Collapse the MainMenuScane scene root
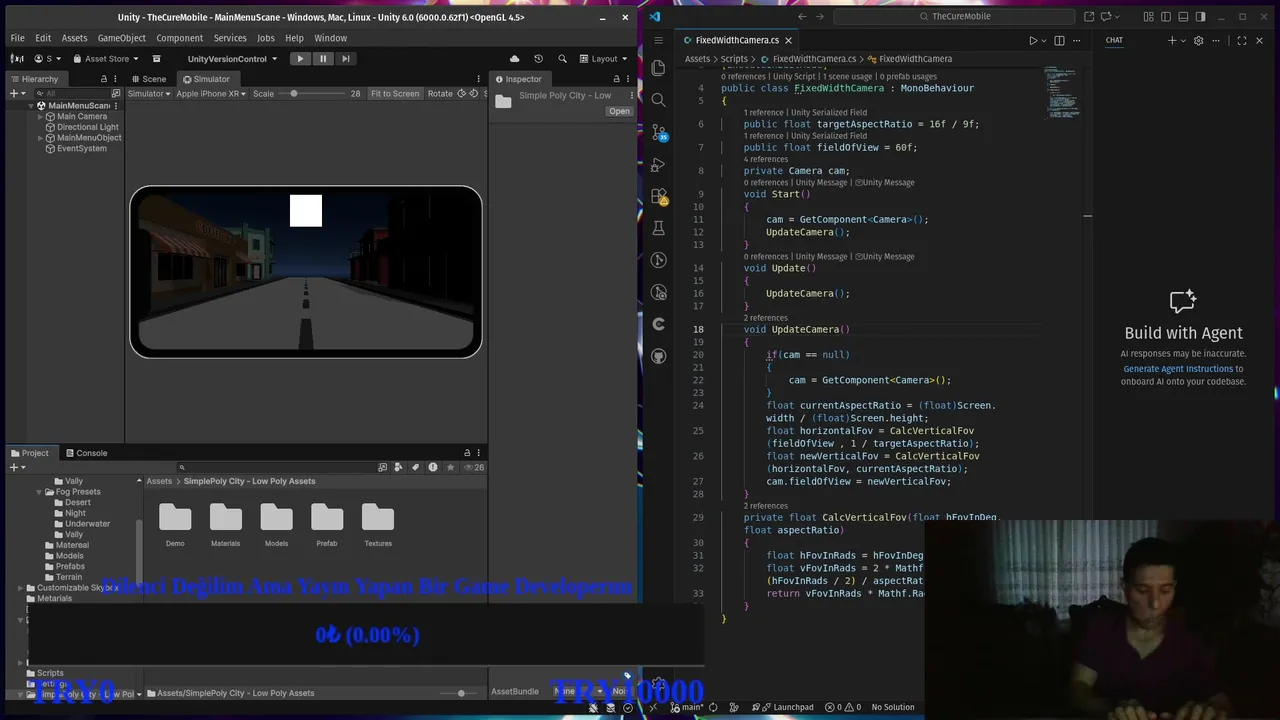Viewport: 1280px width, 720px height. (31, 105)
